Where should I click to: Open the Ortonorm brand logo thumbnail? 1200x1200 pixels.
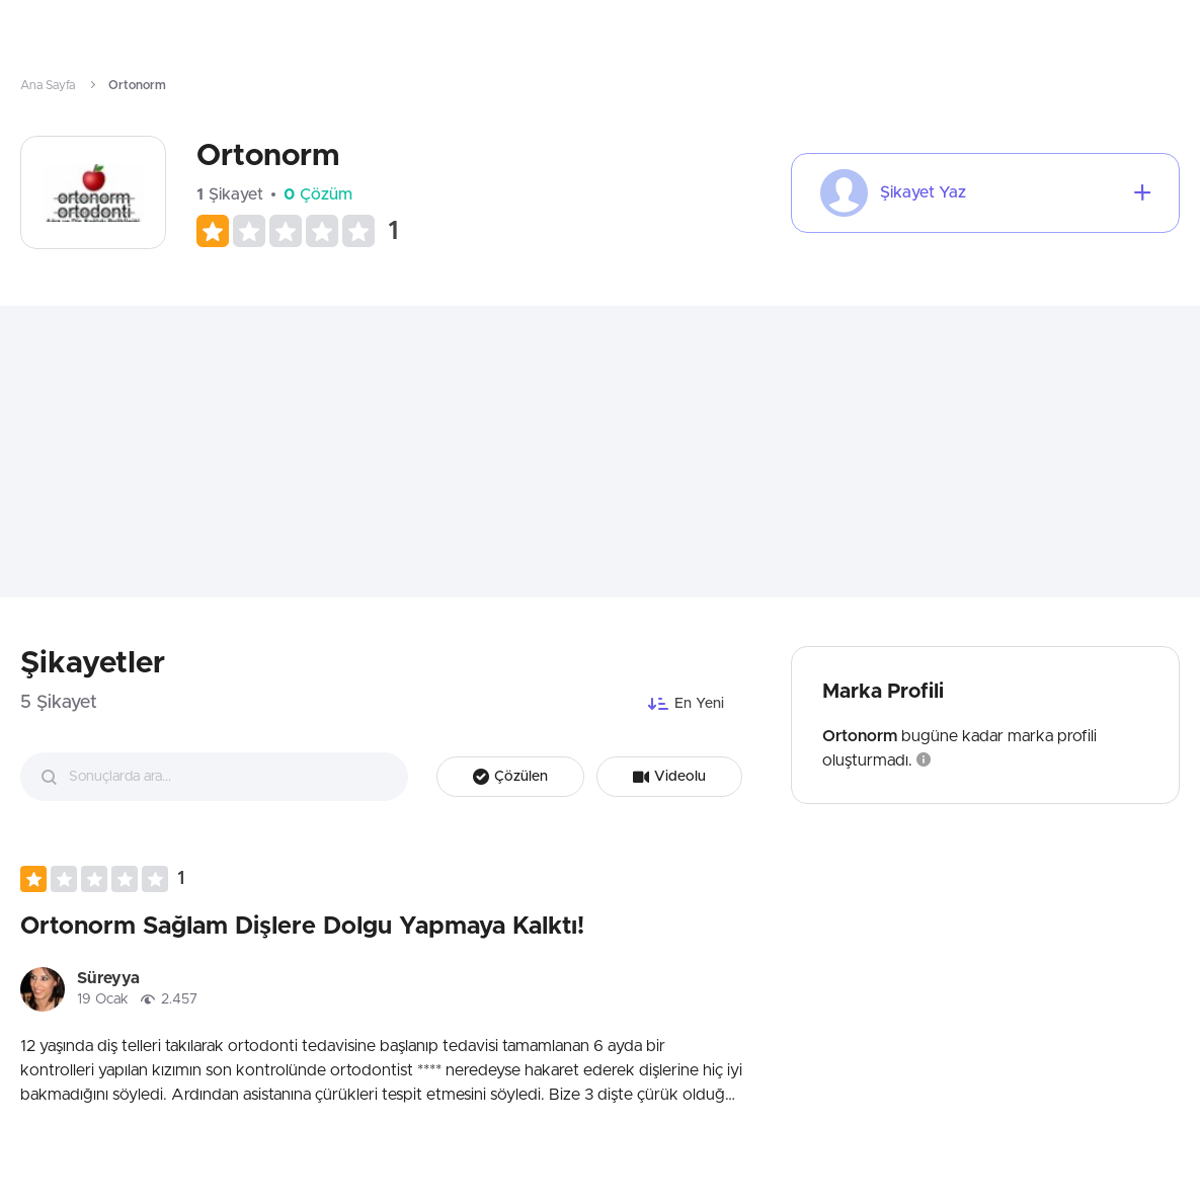93,192
